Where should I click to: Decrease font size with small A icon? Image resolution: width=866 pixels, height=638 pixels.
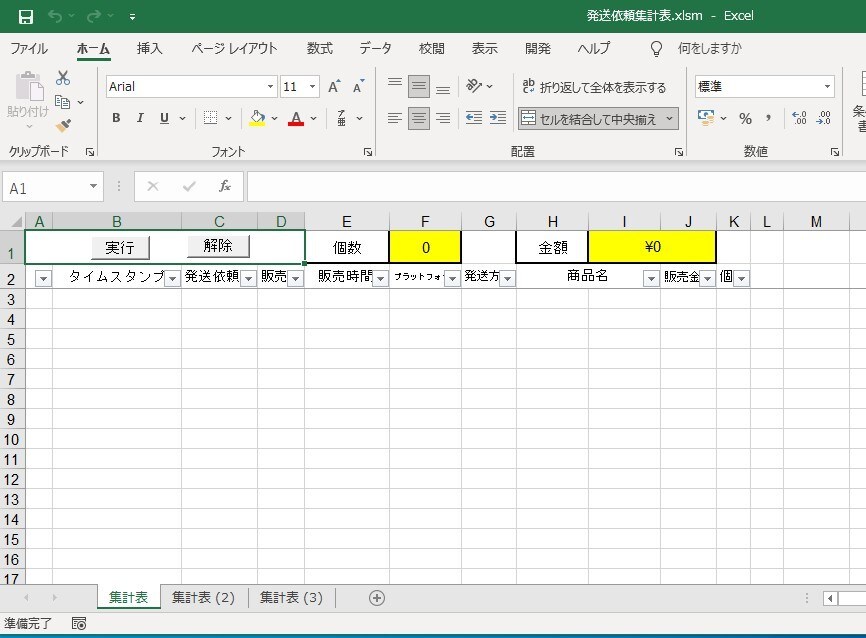[x=358, y=87]
